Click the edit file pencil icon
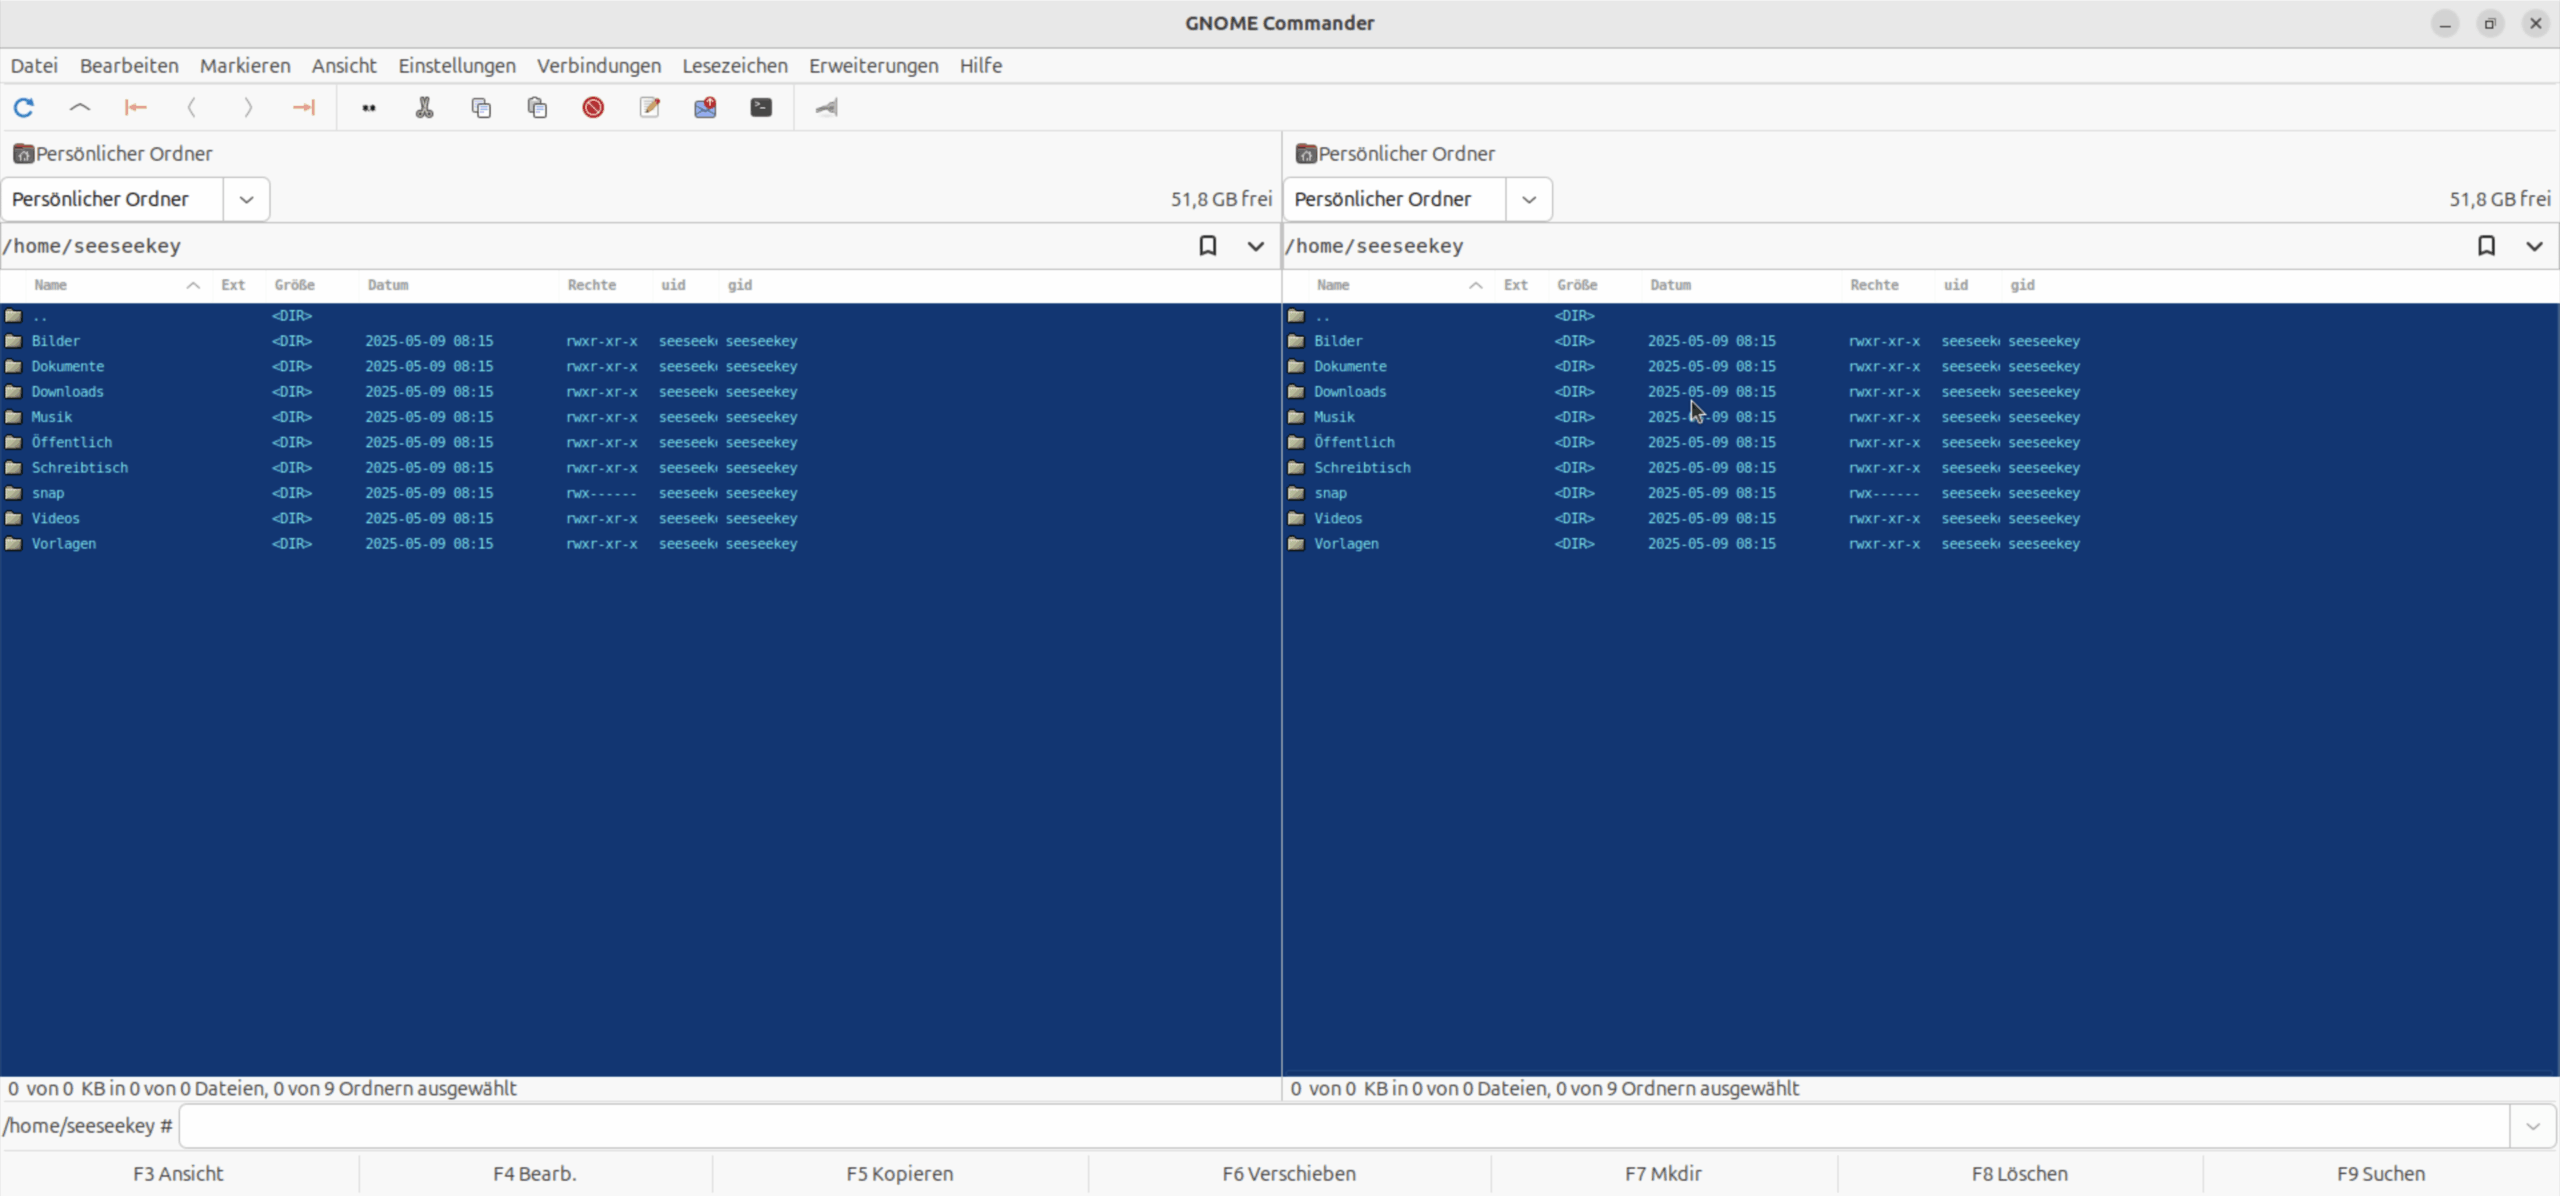The image size is (2560, 1196). (650, 108)
